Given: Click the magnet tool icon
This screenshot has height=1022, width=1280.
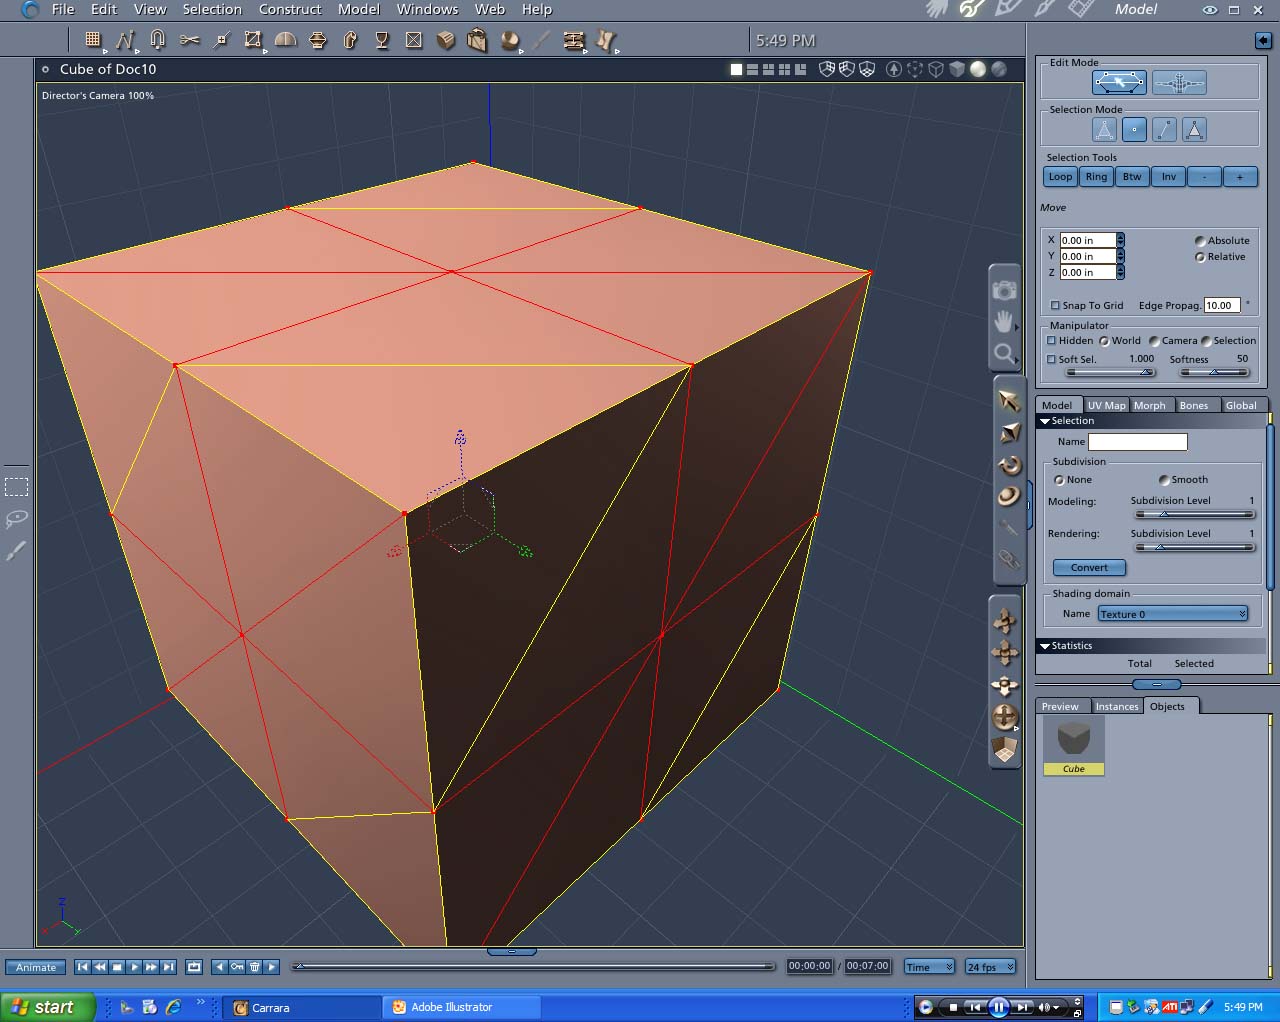Looking at the screenshot, I should [x=157, y=40].
